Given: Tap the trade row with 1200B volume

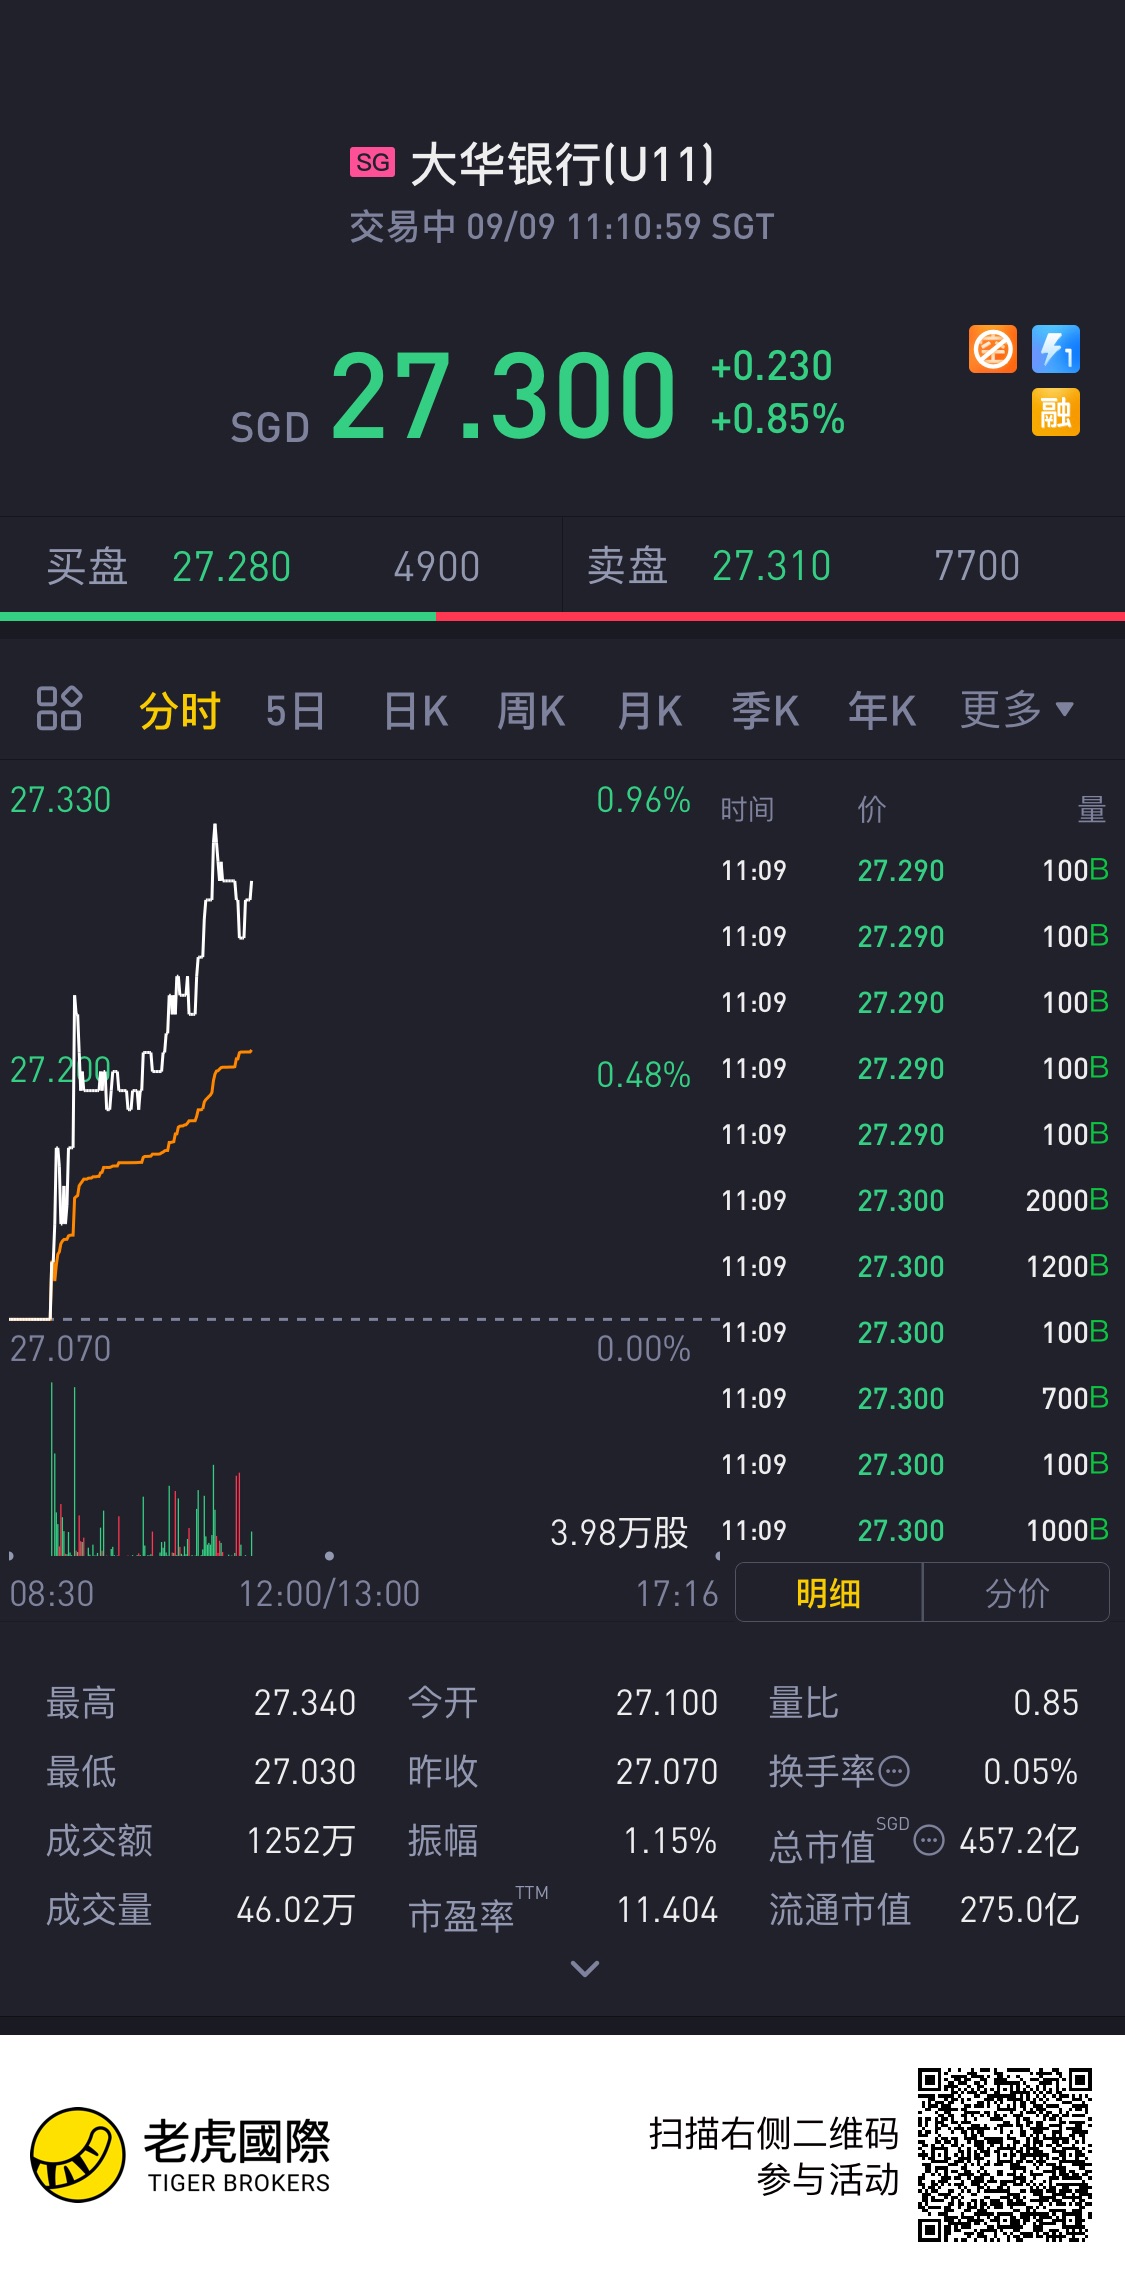Looking at the screenshot, I should click(914, 1266).
